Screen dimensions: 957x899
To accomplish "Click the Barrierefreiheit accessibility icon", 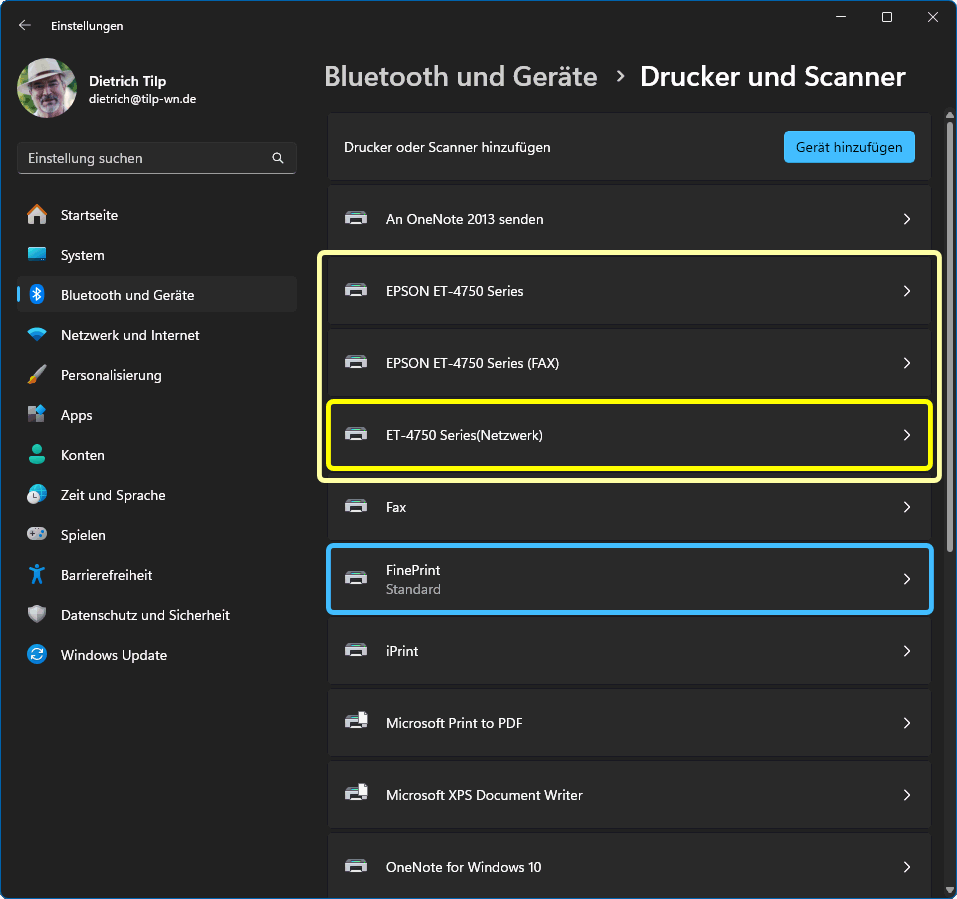I will click(x=37, y=575).
